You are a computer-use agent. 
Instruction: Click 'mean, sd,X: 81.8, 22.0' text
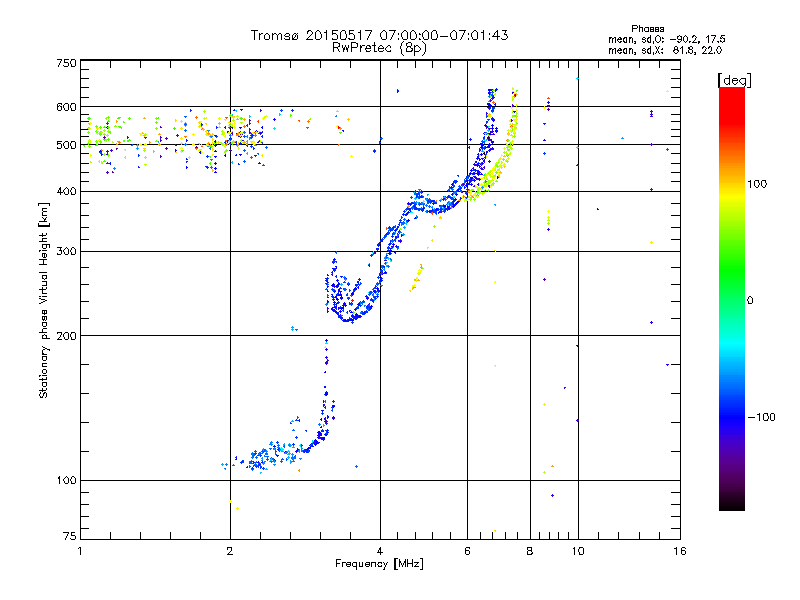665,50
